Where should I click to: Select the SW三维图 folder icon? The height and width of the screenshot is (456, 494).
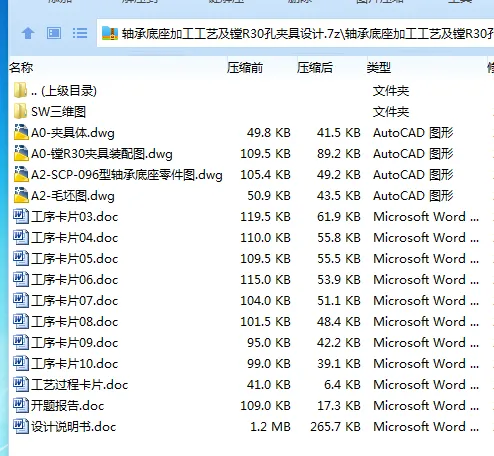[21, 111]
